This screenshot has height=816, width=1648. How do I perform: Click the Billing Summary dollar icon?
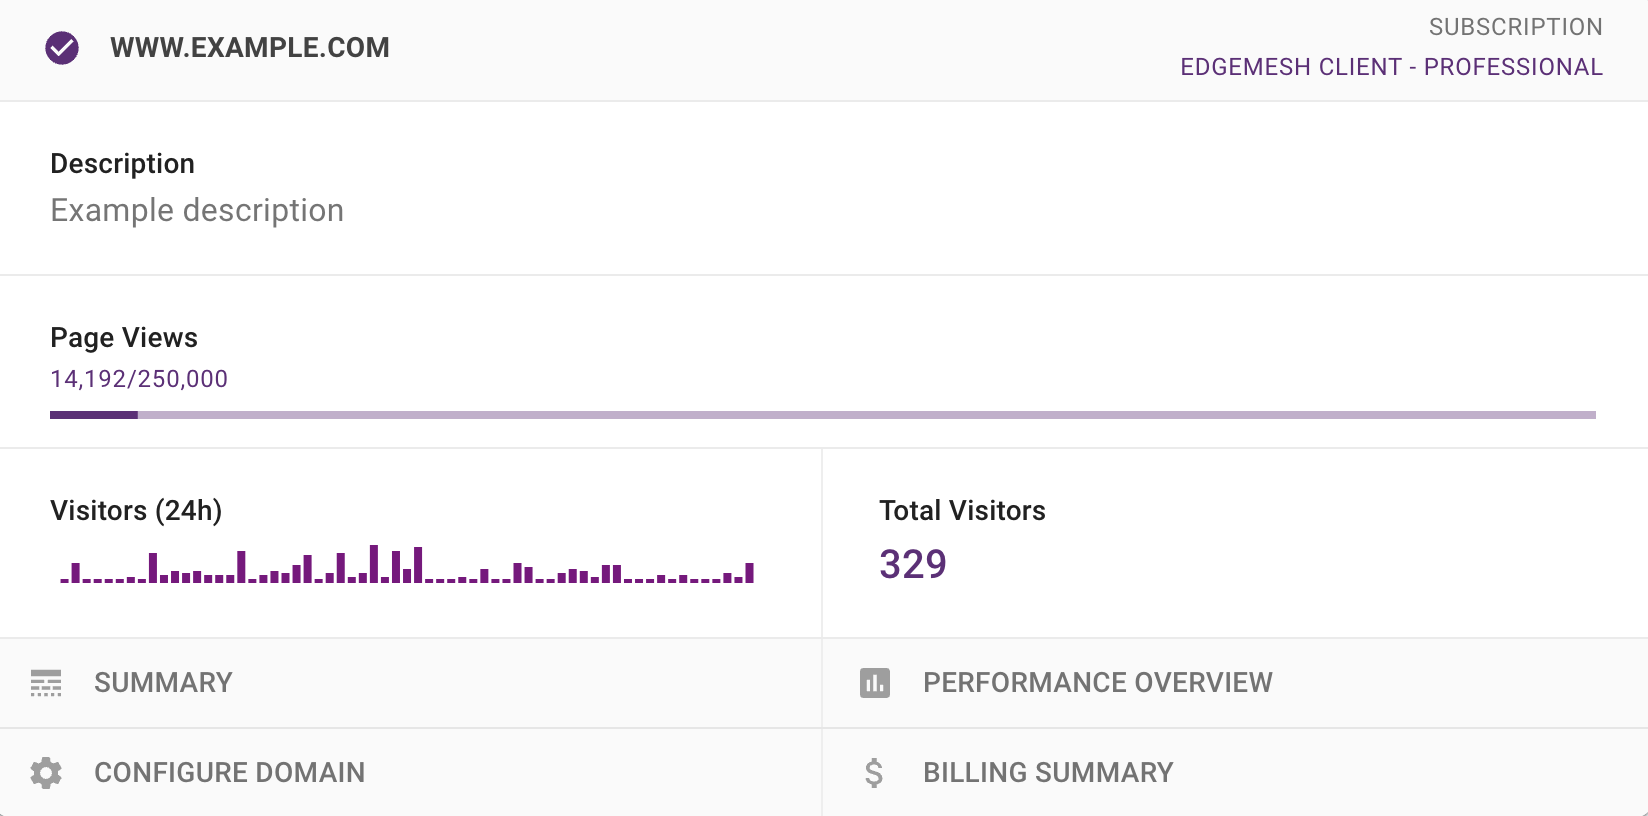874,773
